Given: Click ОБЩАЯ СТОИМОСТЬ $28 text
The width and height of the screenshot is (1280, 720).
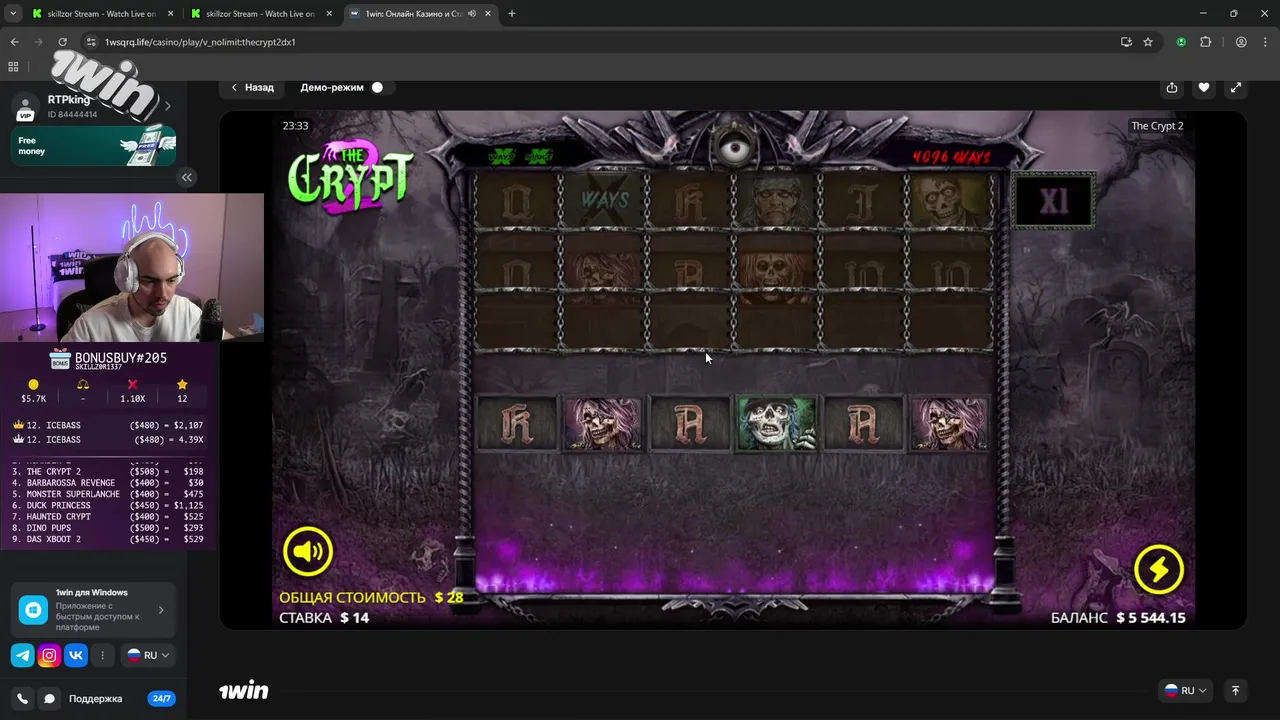Looking at the screenshot, I should pyautogui.click(x=371, y=597).
